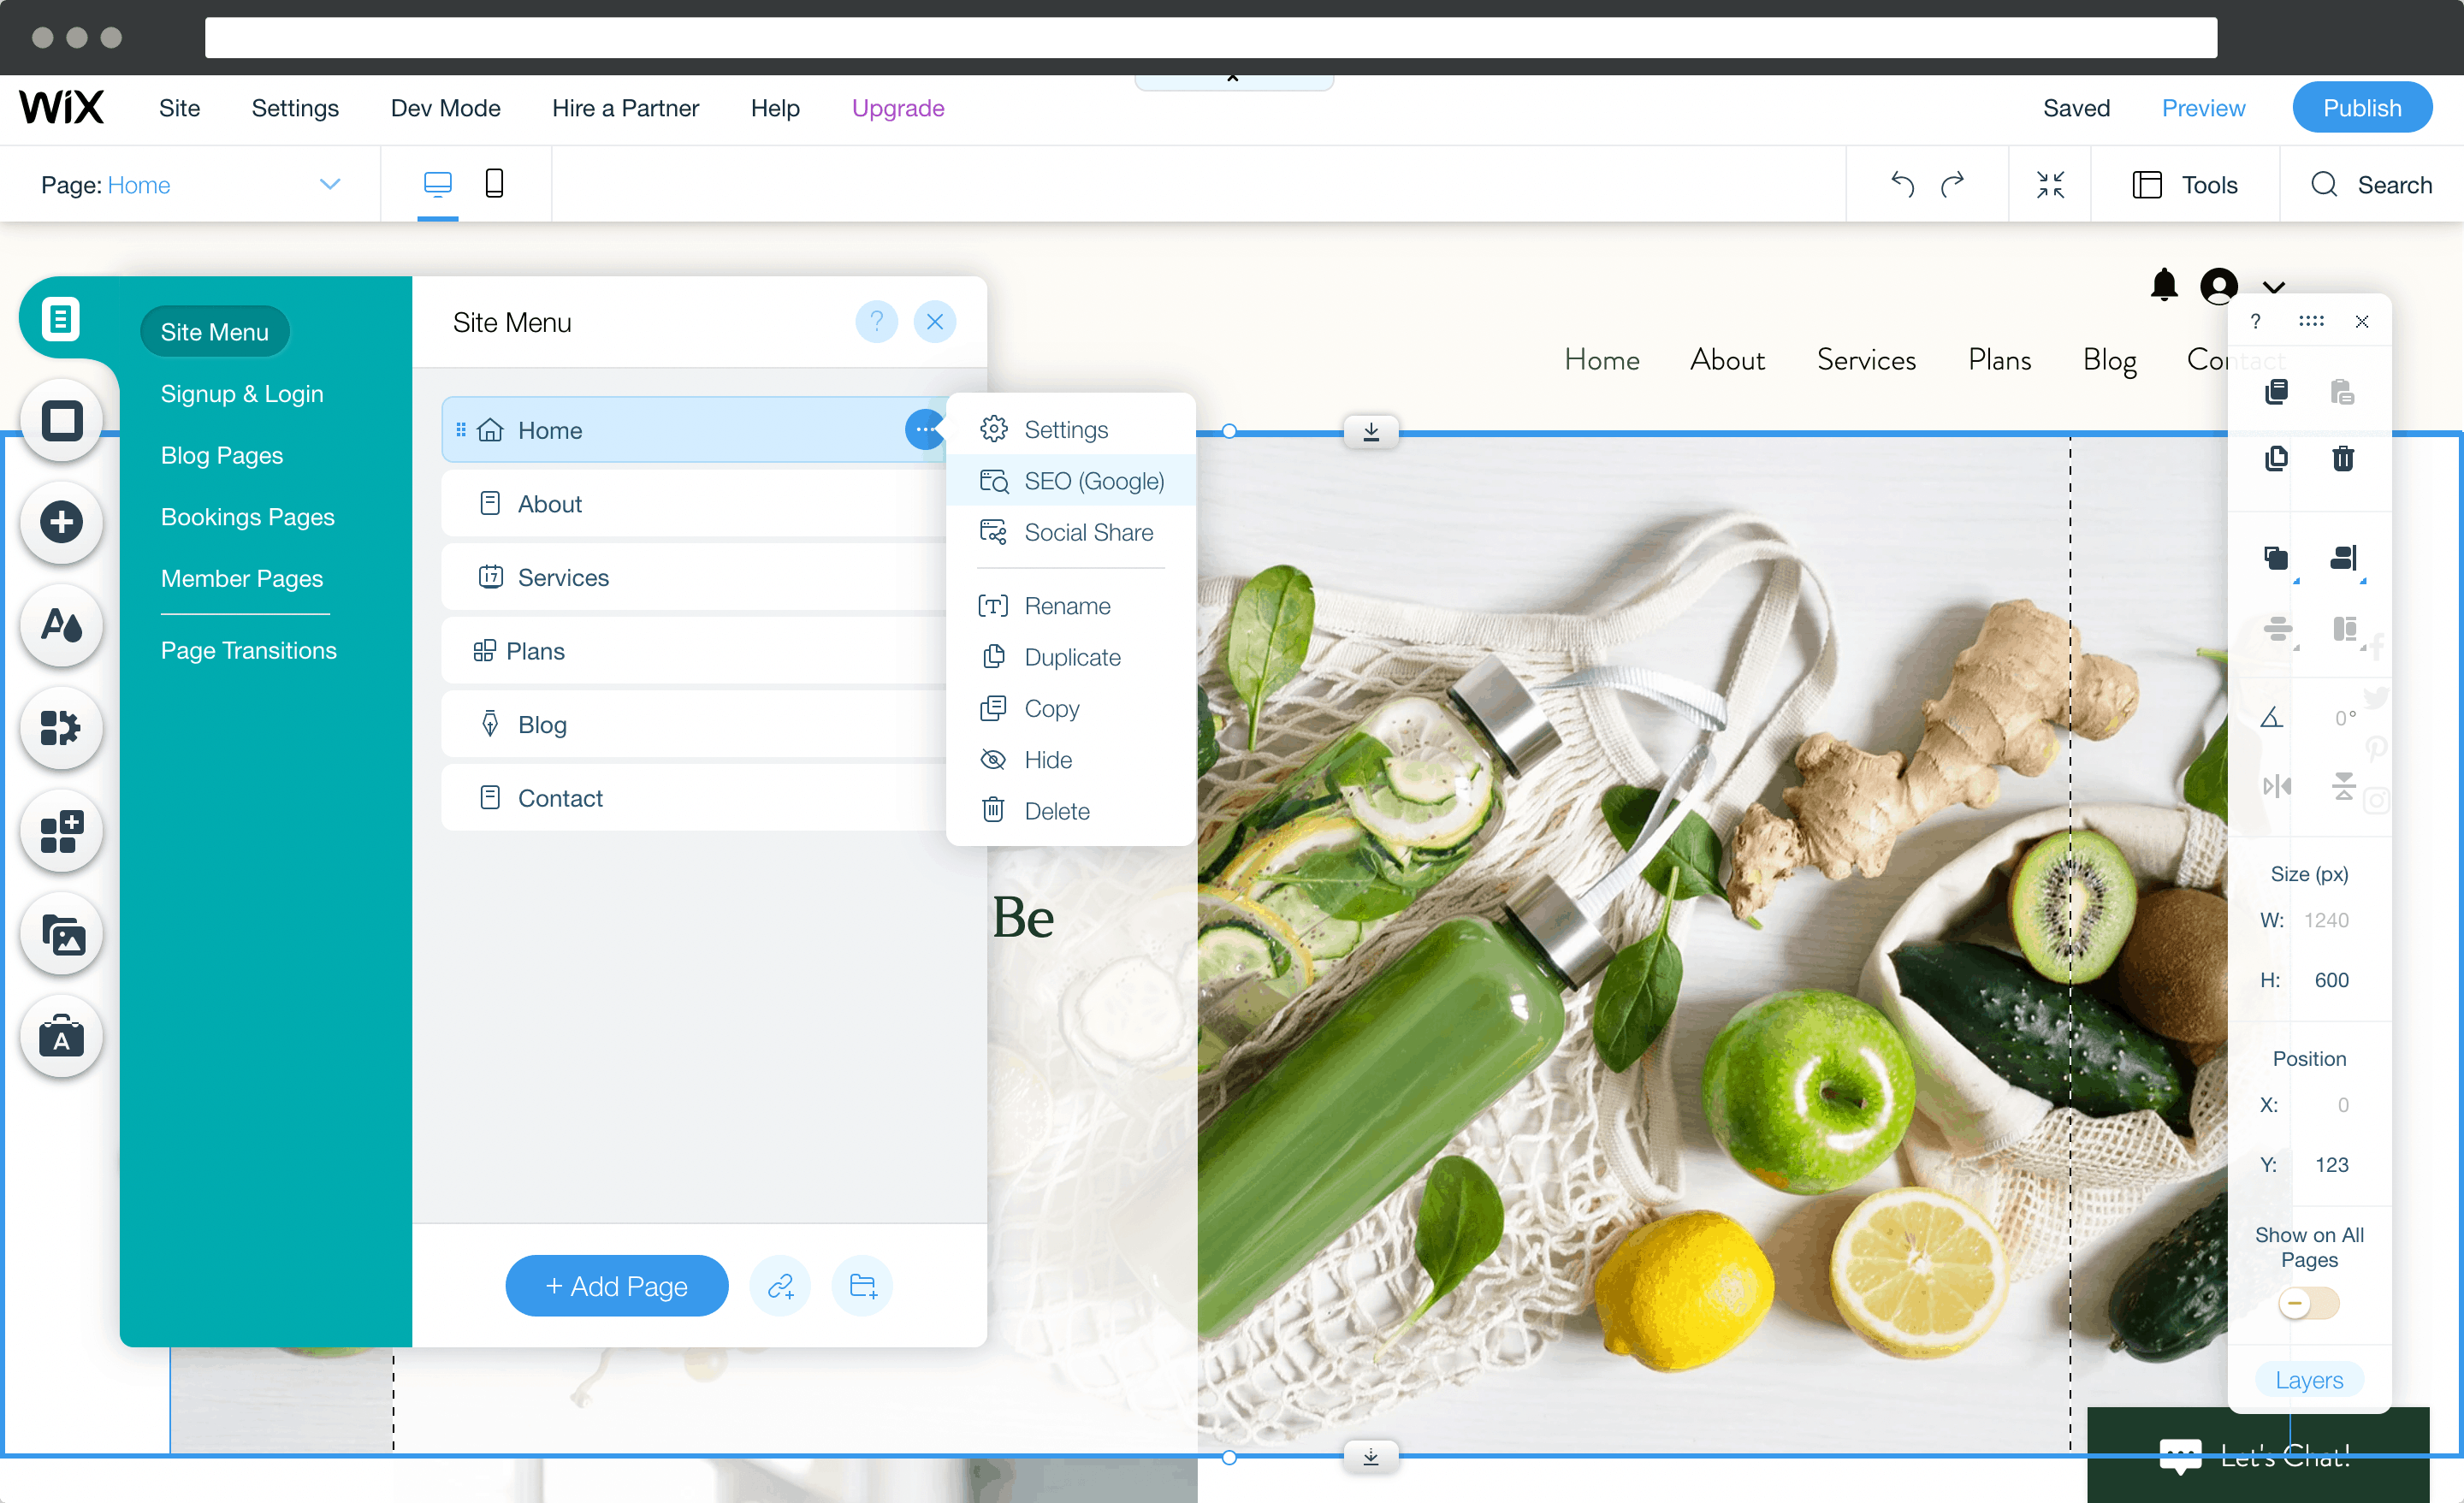Toggle mobile view editor

point(495,183)
